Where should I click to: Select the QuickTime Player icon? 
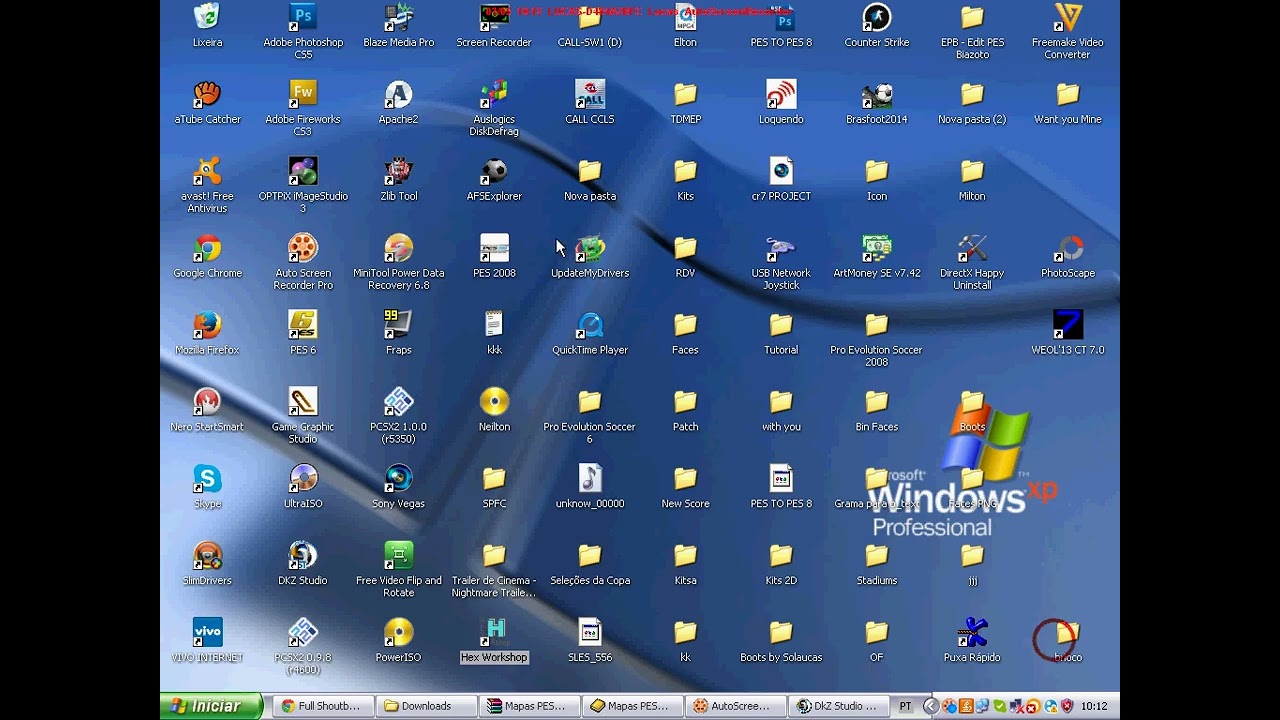[x=590, y=325]
